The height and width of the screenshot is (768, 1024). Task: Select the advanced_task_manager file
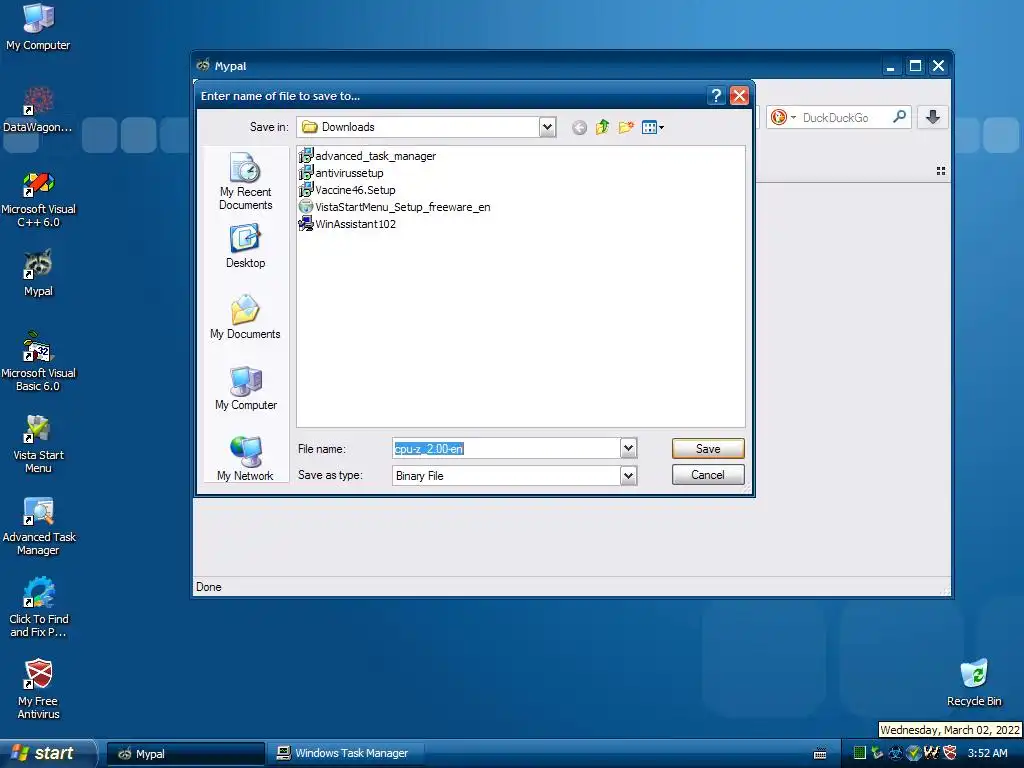(x=367, y=155)
